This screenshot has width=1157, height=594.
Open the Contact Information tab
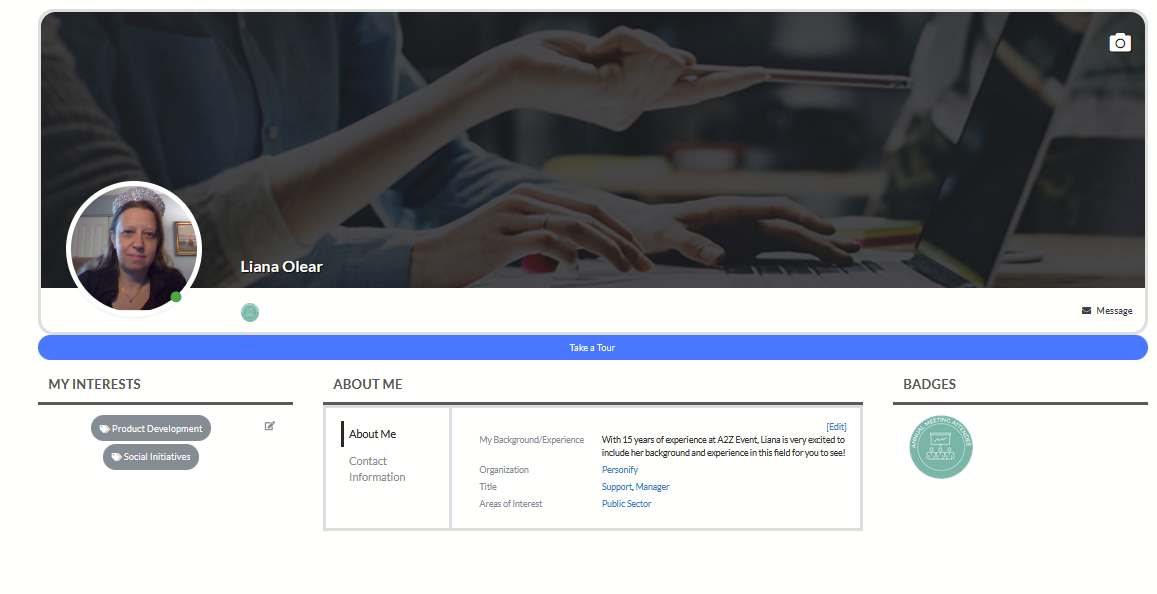[x=376, y=469]
